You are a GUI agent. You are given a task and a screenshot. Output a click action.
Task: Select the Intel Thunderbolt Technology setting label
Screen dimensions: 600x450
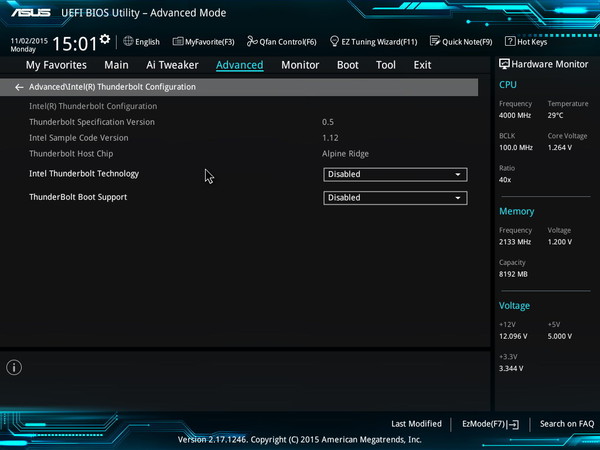pos(84,174)
